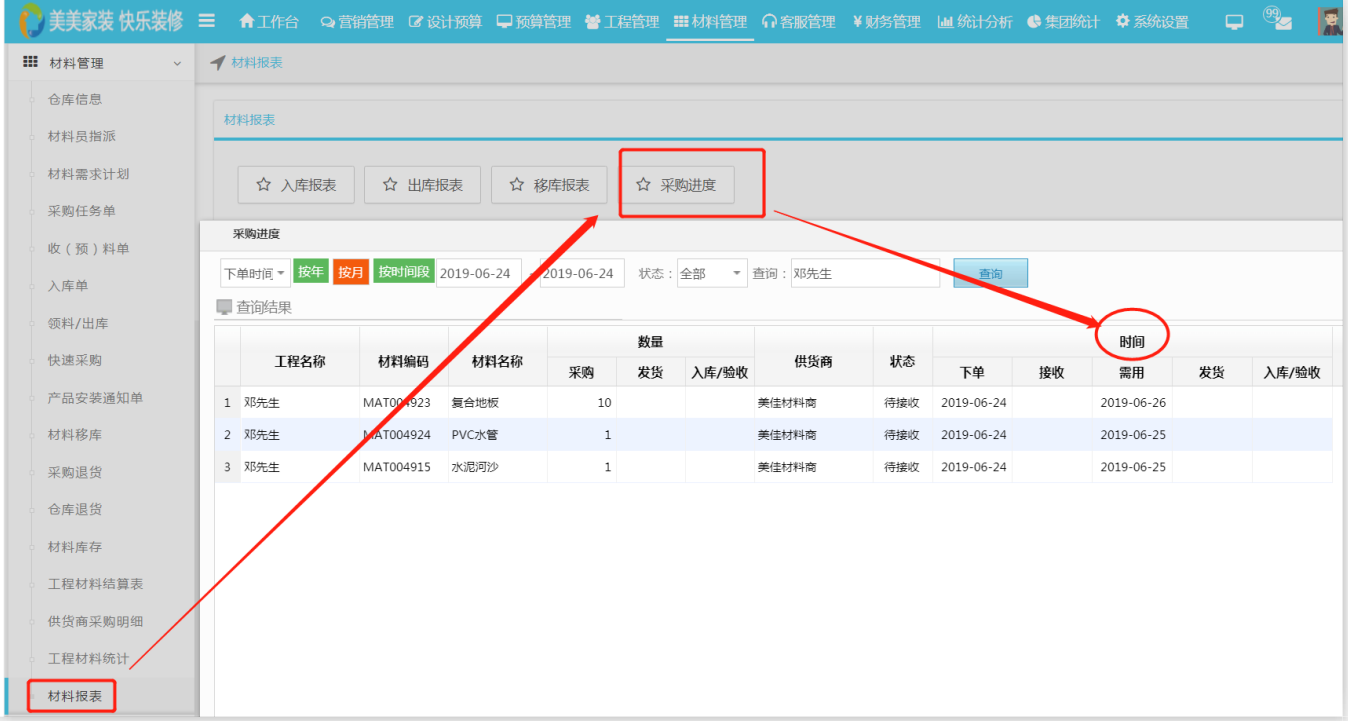
Task: Open 入库报表 star button
Action: coord(296,185)
